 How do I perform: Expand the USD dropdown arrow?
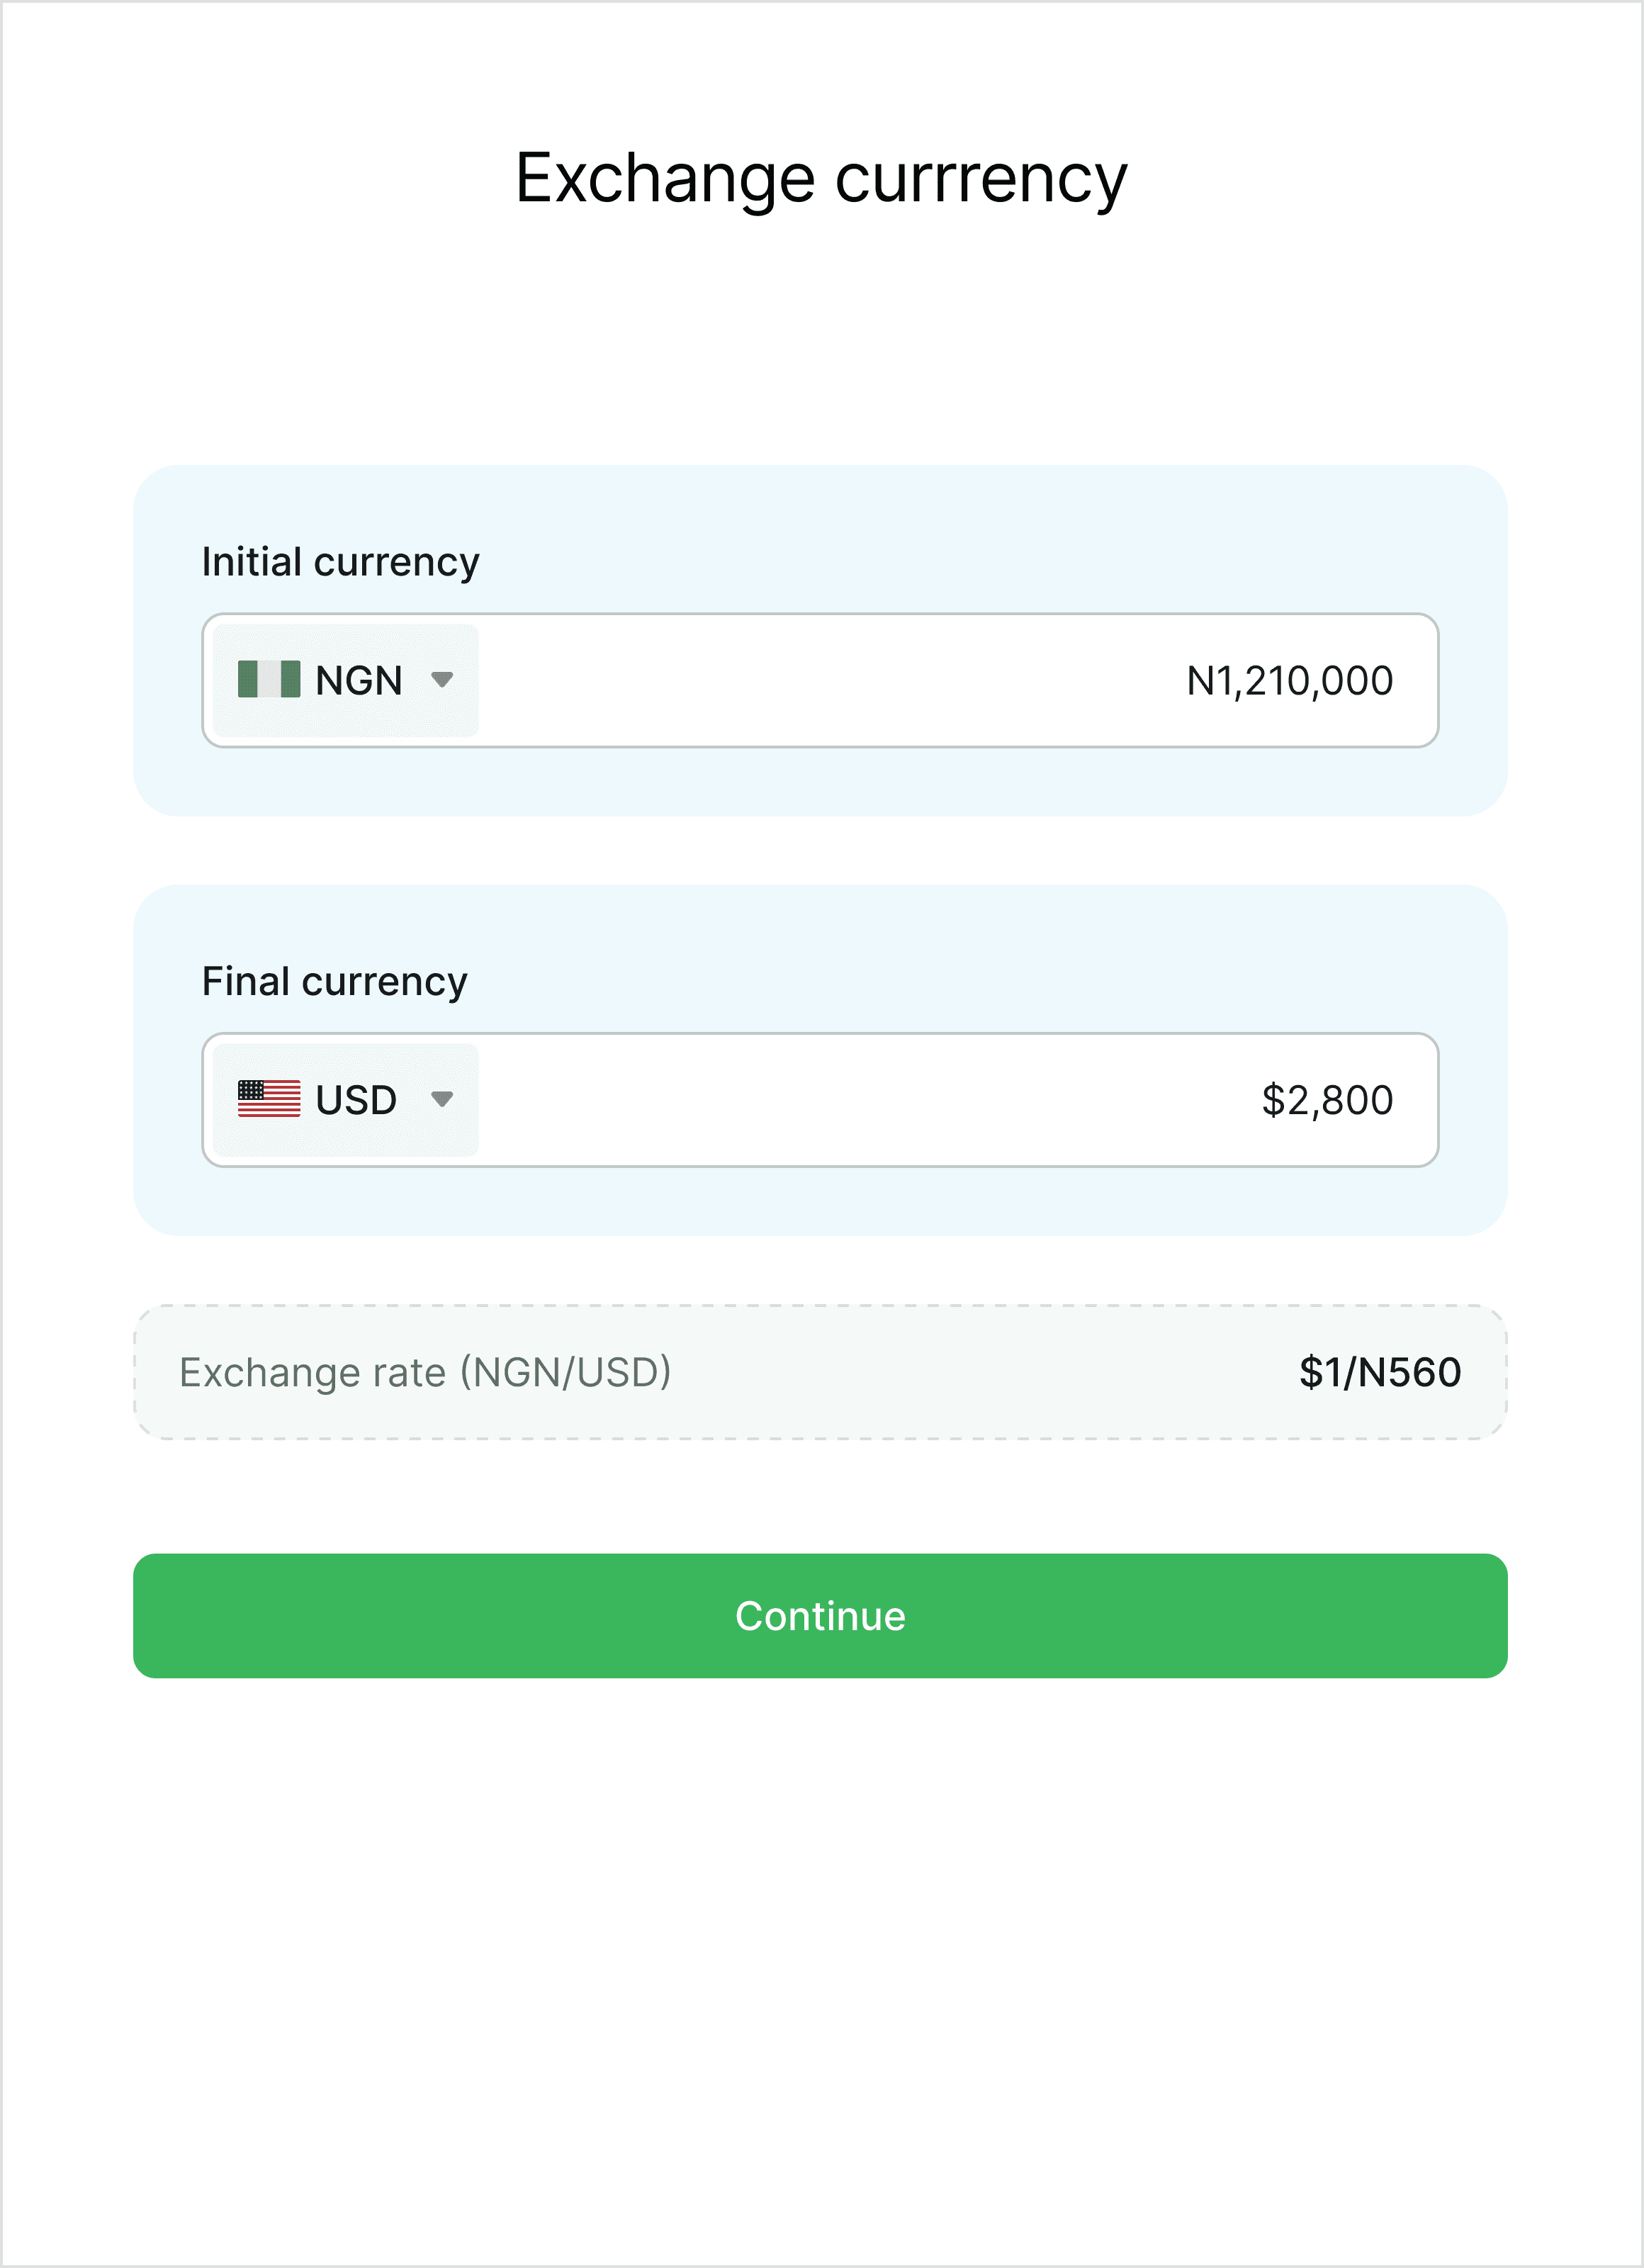pos(441,1099)
